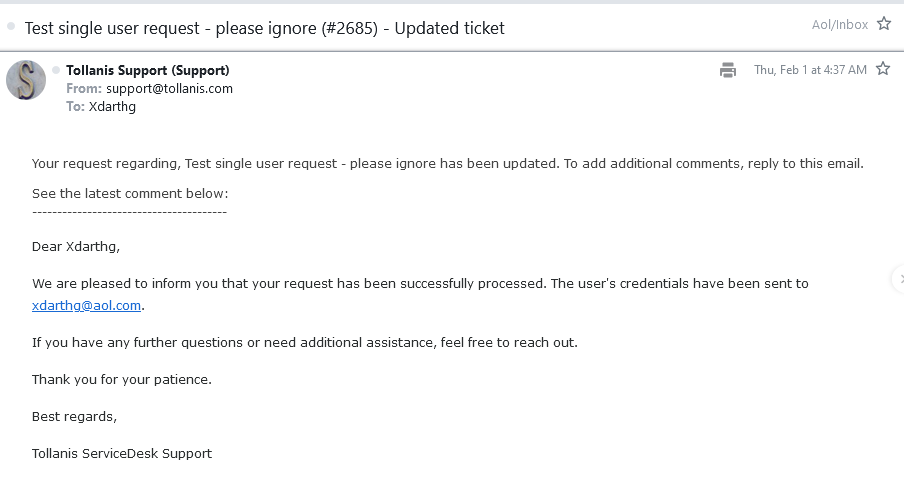This screenshot has width=904, height=483.
Task: Click the Tollanis Support sender avatar
Action: [26, 80]
